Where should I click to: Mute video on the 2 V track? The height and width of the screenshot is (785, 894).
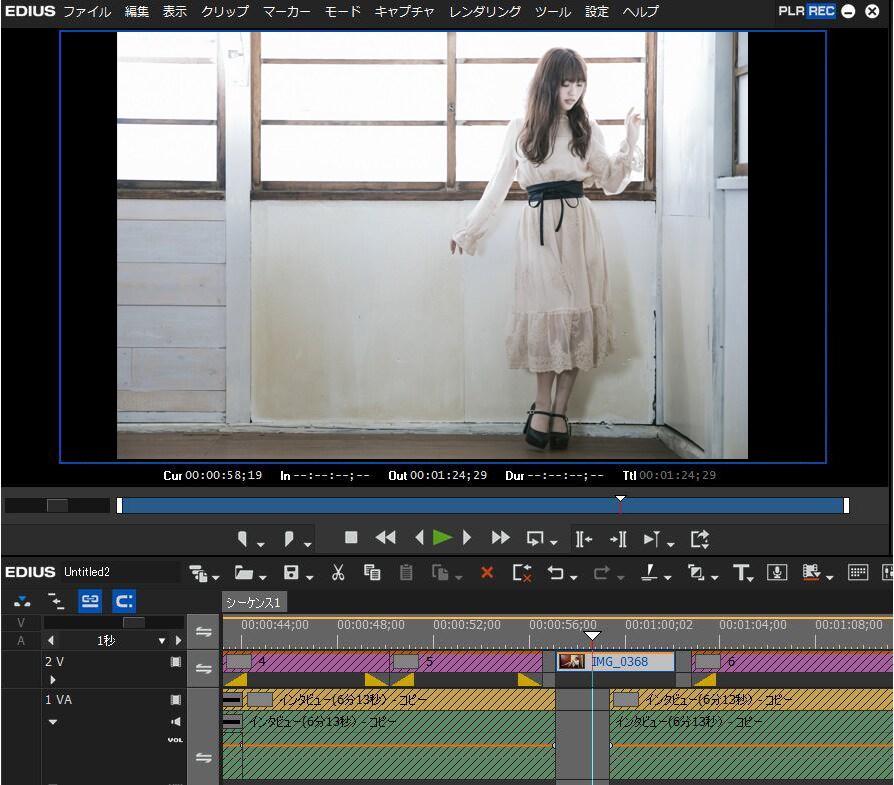tap(176, 662)
